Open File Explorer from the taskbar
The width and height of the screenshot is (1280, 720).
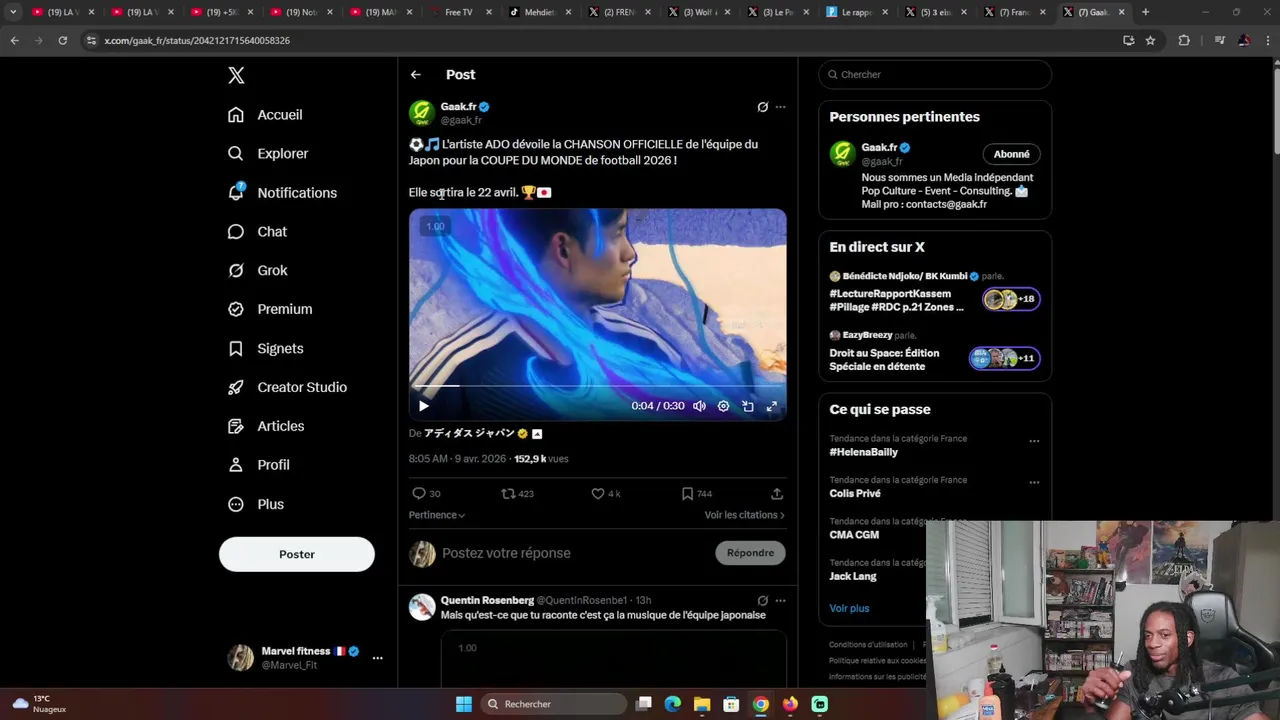click(702, 704)
